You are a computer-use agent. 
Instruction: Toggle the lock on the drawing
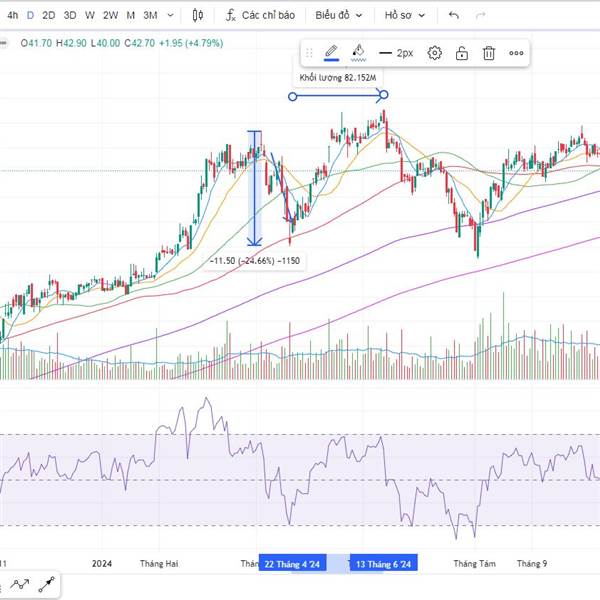point(462,53)
